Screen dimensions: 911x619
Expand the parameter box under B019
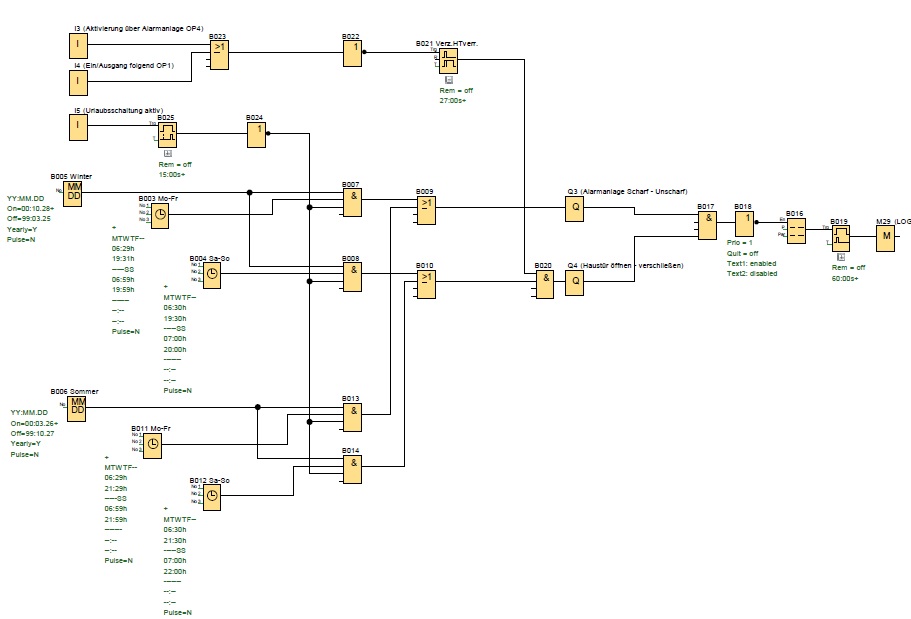click(841, 256)
